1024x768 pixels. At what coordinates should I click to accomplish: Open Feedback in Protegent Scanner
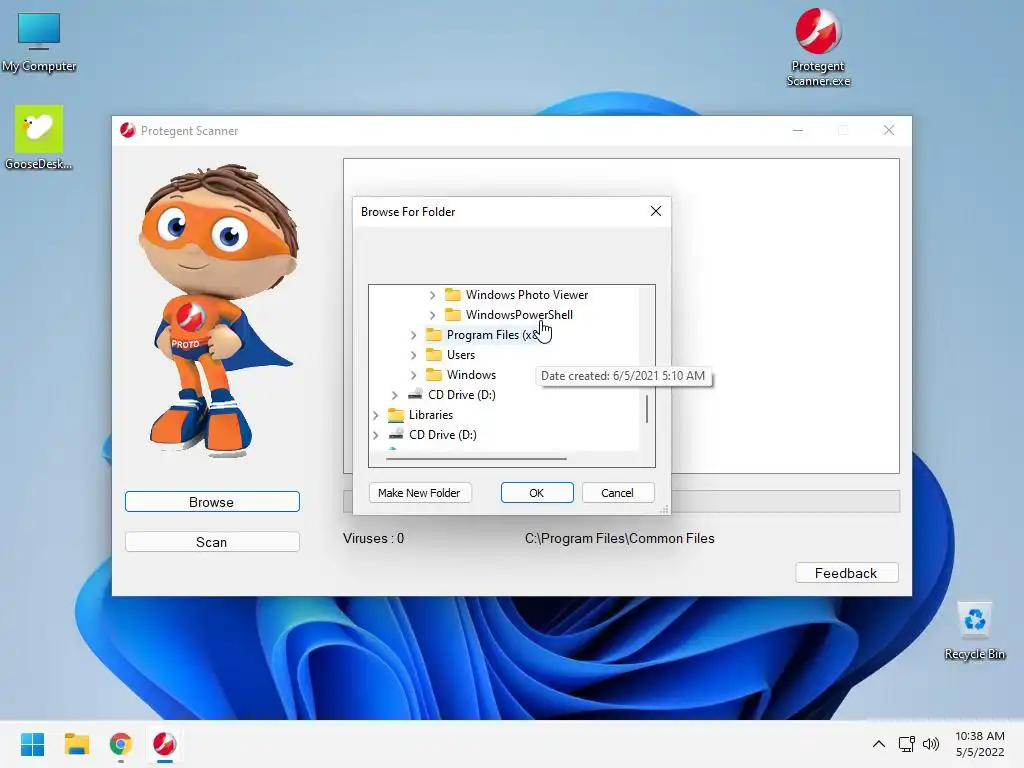pyautogui.click(x=846, y=573)
